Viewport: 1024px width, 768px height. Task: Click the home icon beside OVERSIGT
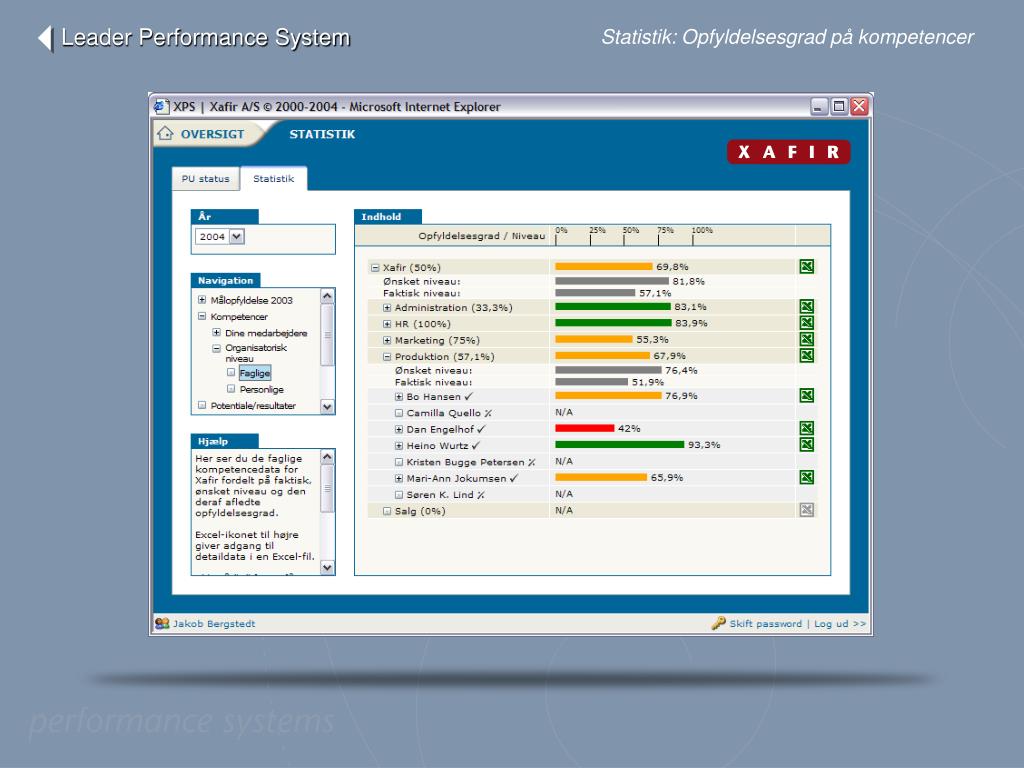[x=165, y=133]
